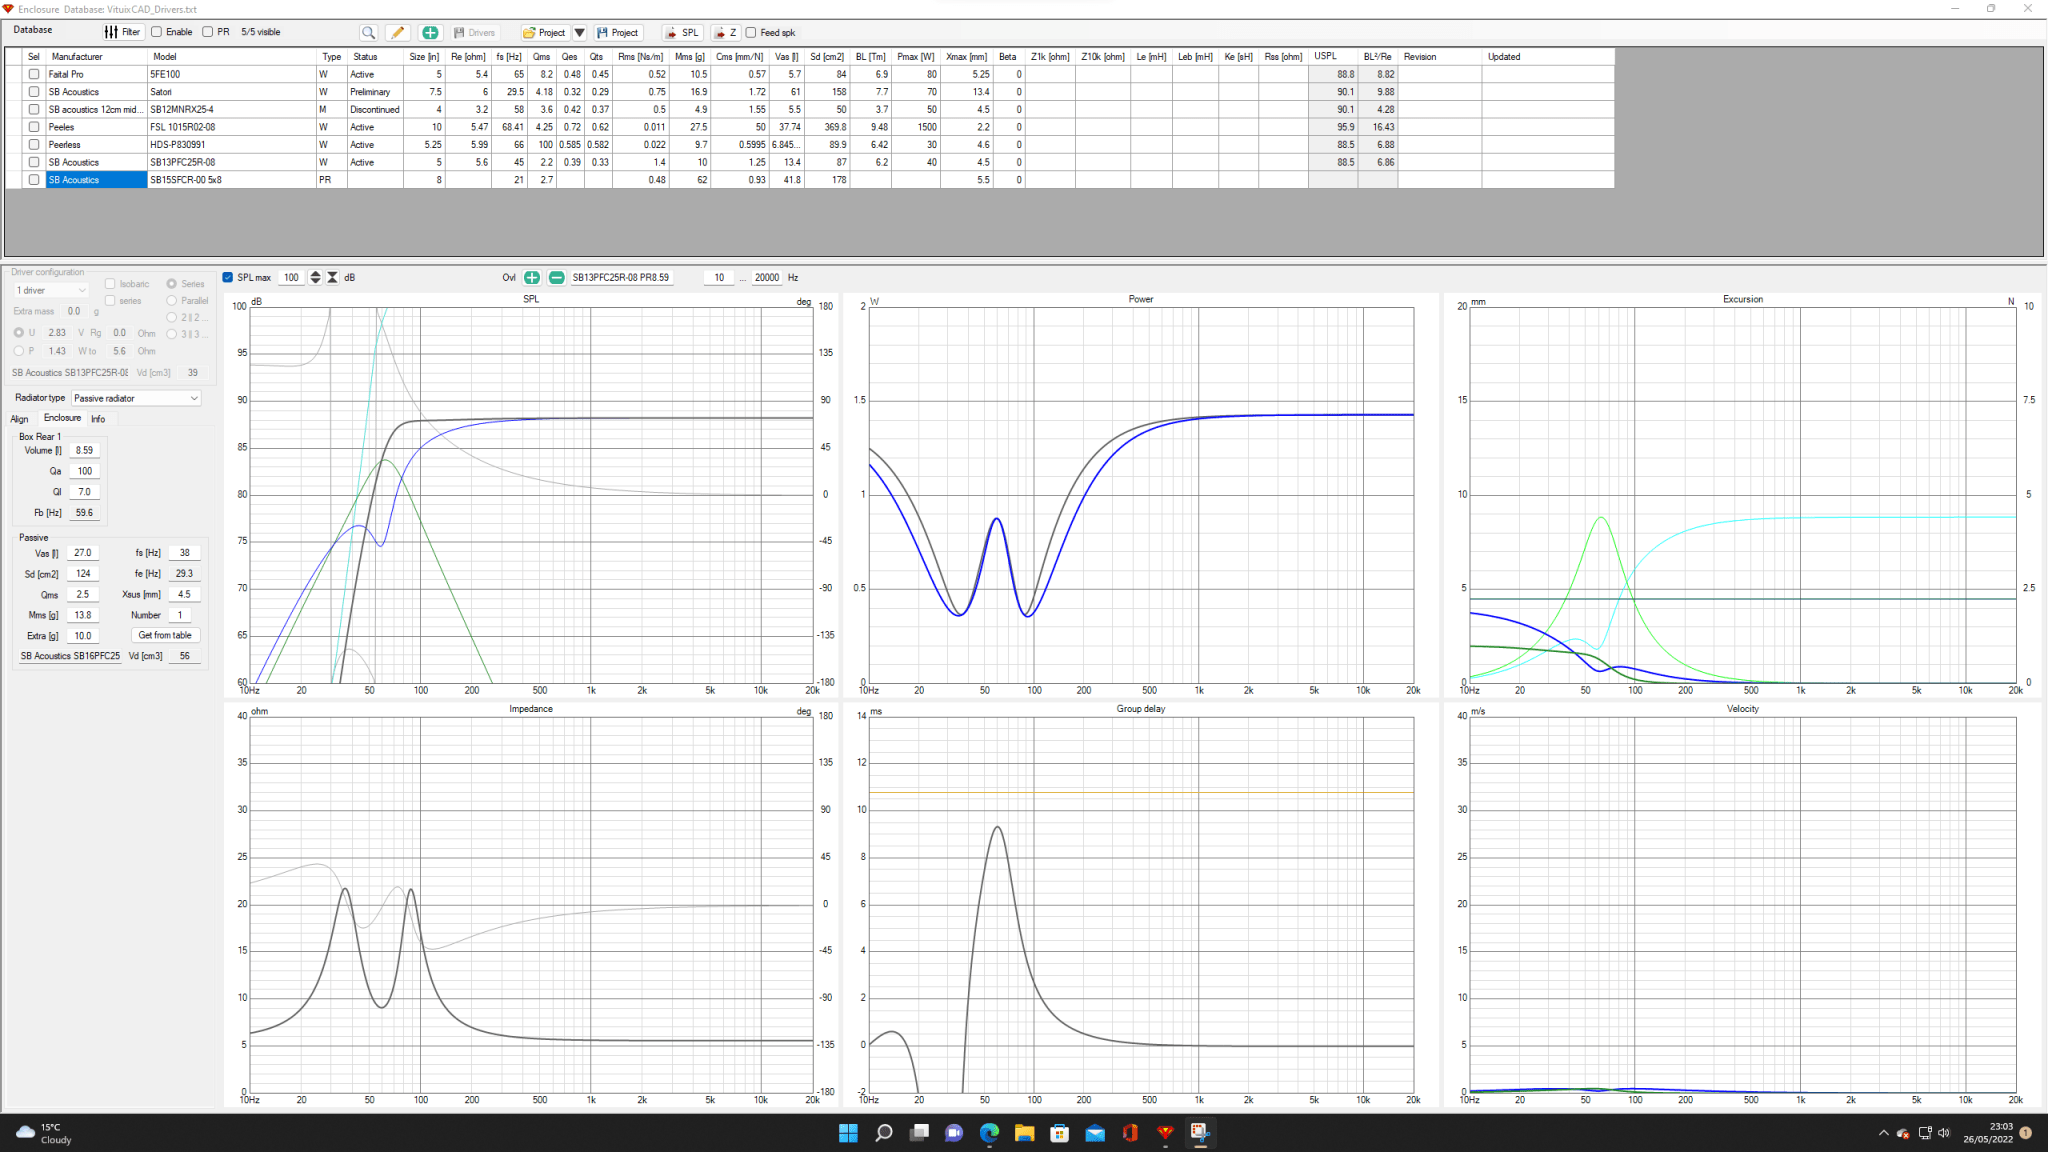
Task: Open Task View on the taskbar
Action: [x=919, y=1132]
